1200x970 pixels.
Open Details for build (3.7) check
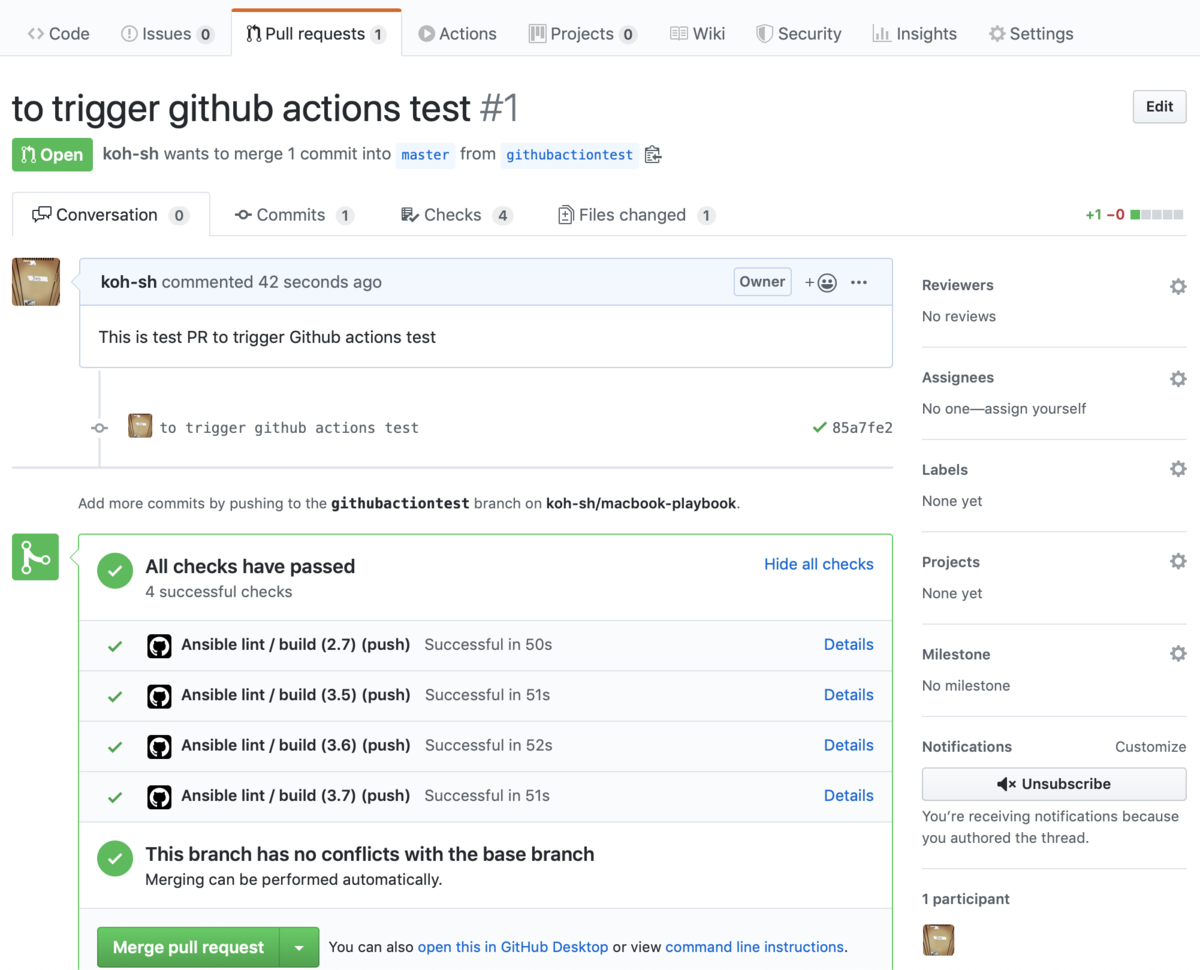click(x=849, y=796)
